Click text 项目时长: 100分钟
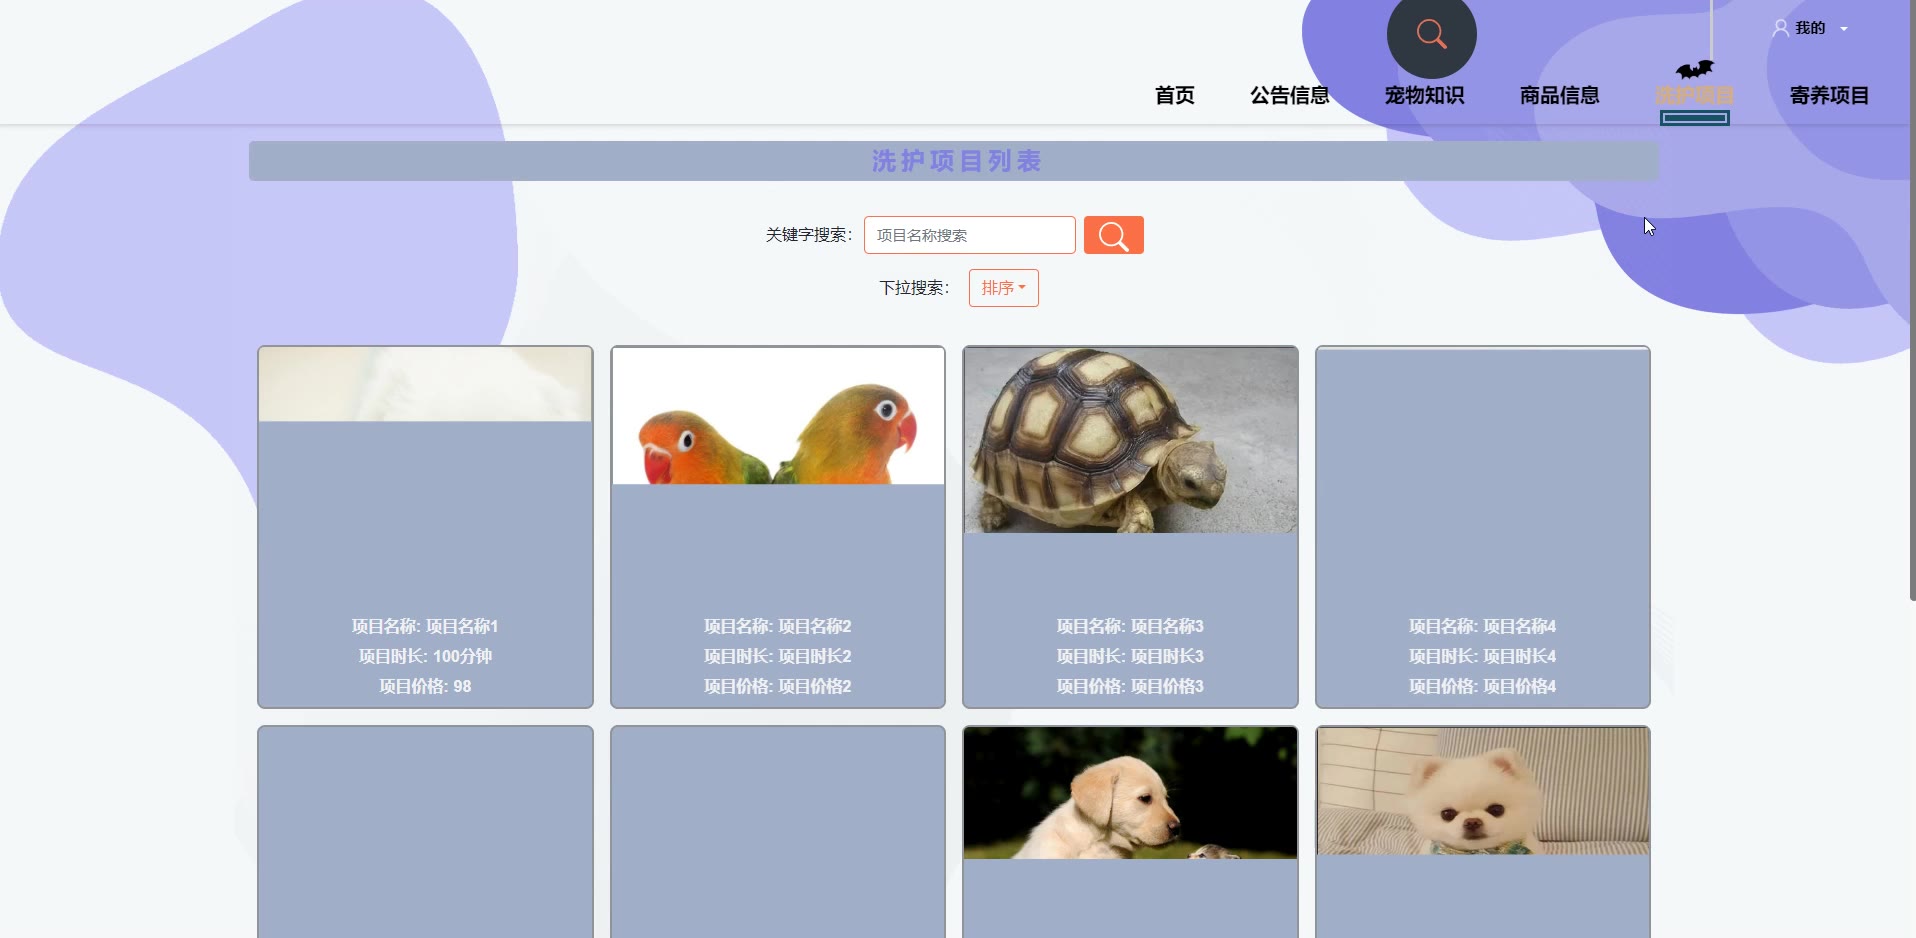The width and height of the screenshot is (1916, 938). [425, 656]
